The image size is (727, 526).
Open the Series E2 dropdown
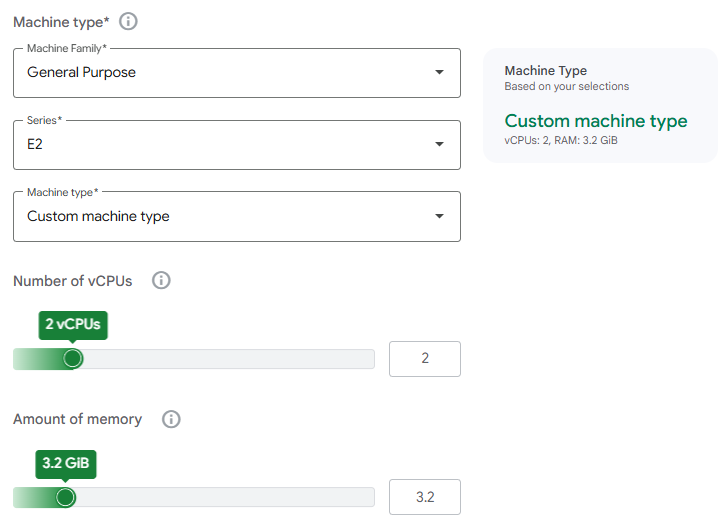pyautogui.click(x=237, y=145)
